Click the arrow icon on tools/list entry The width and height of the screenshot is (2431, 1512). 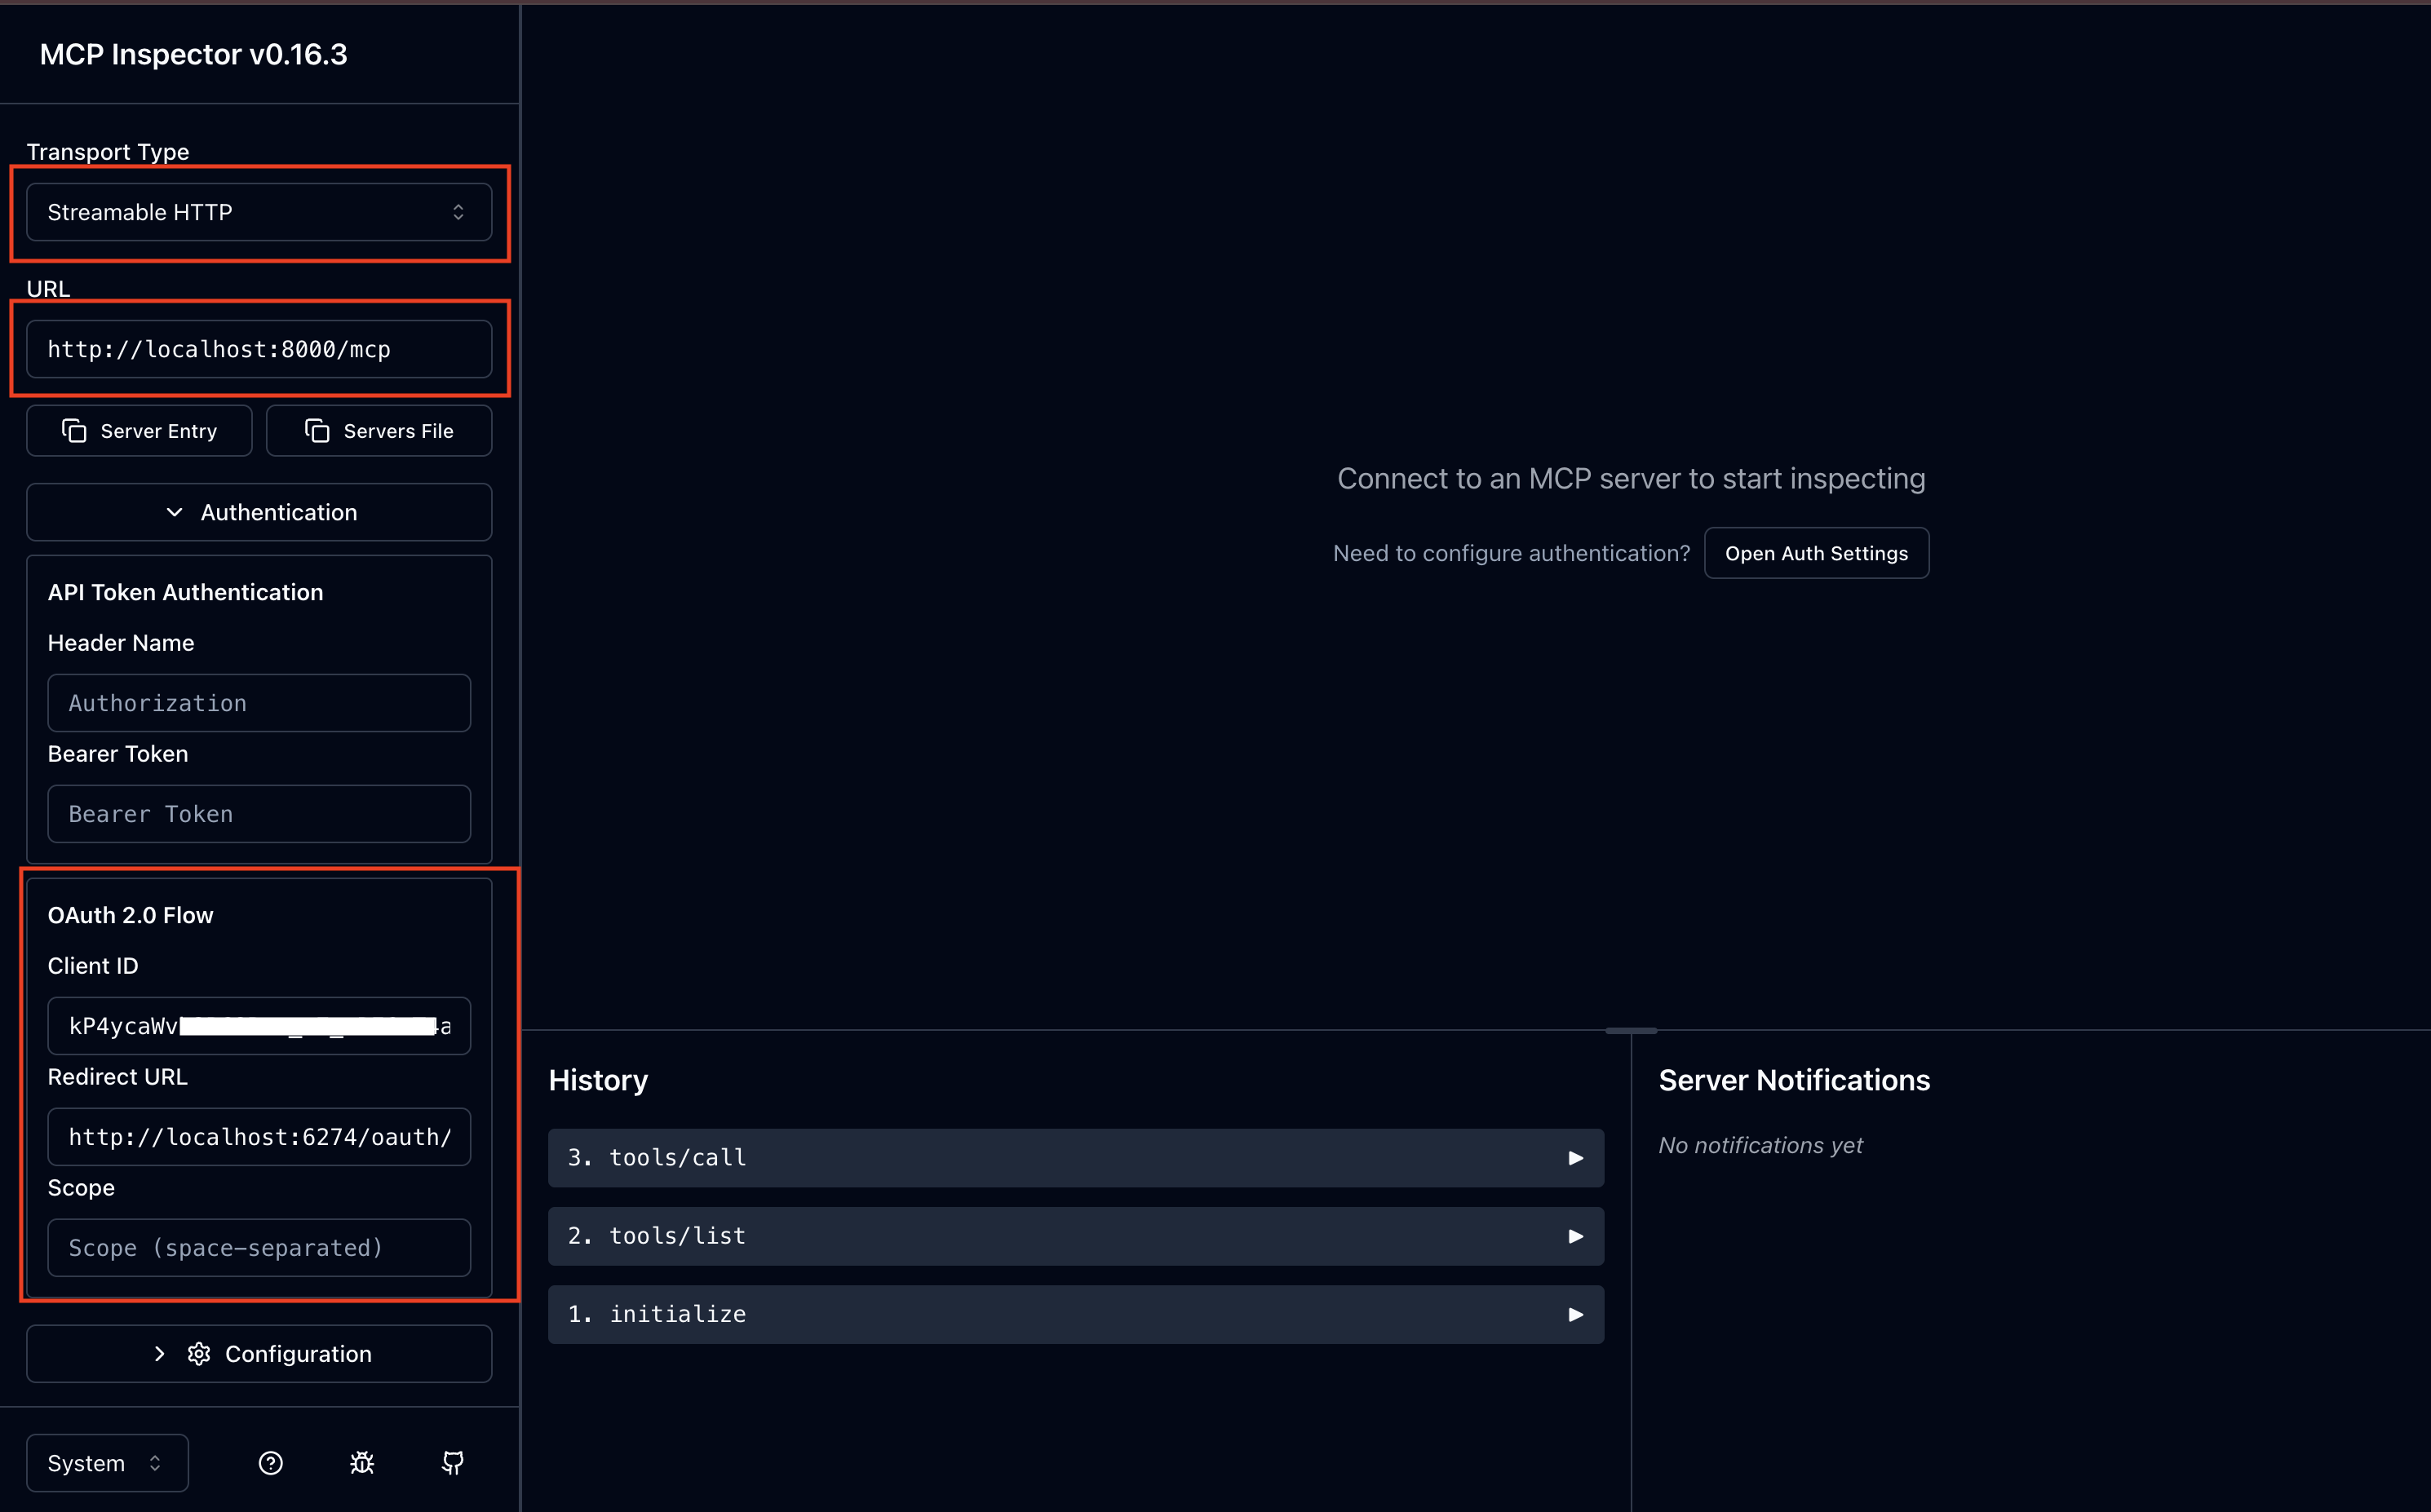point(1576,1235)
